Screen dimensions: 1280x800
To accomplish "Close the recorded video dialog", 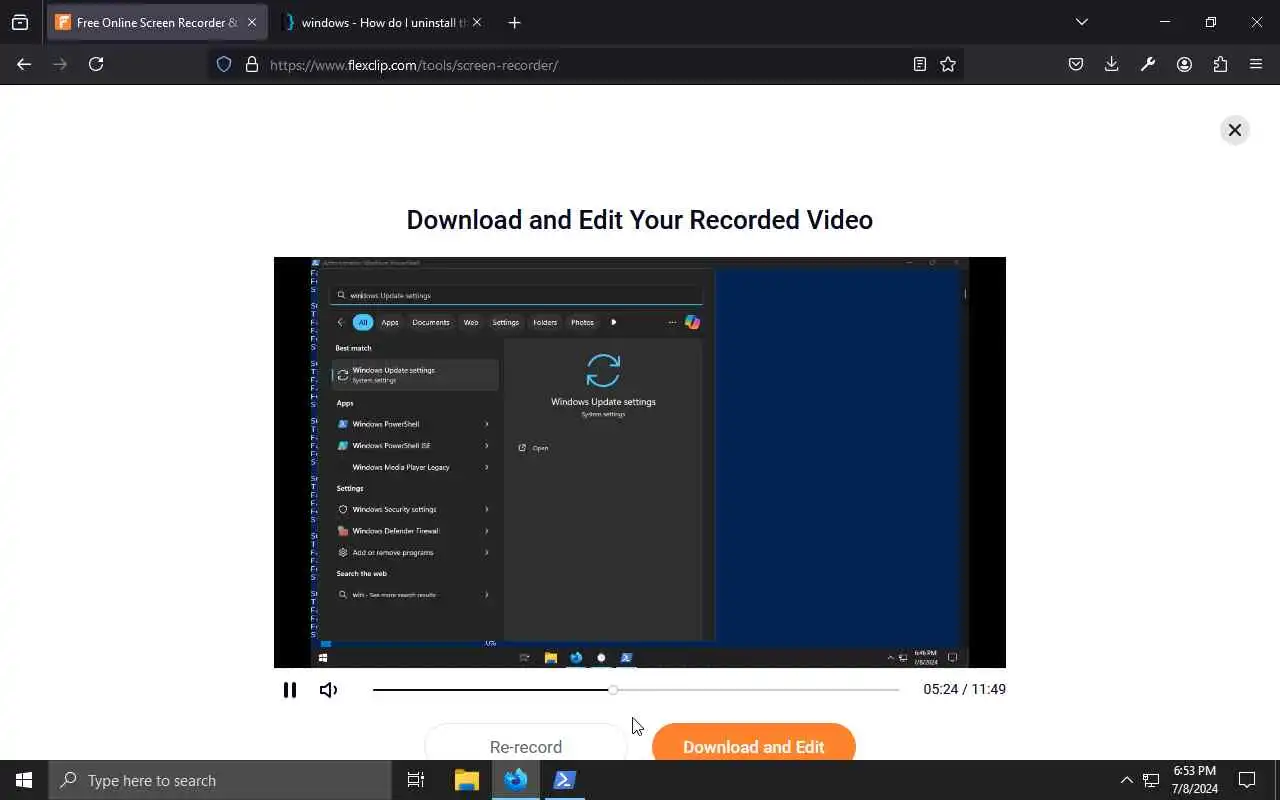I will point(1235,130).
